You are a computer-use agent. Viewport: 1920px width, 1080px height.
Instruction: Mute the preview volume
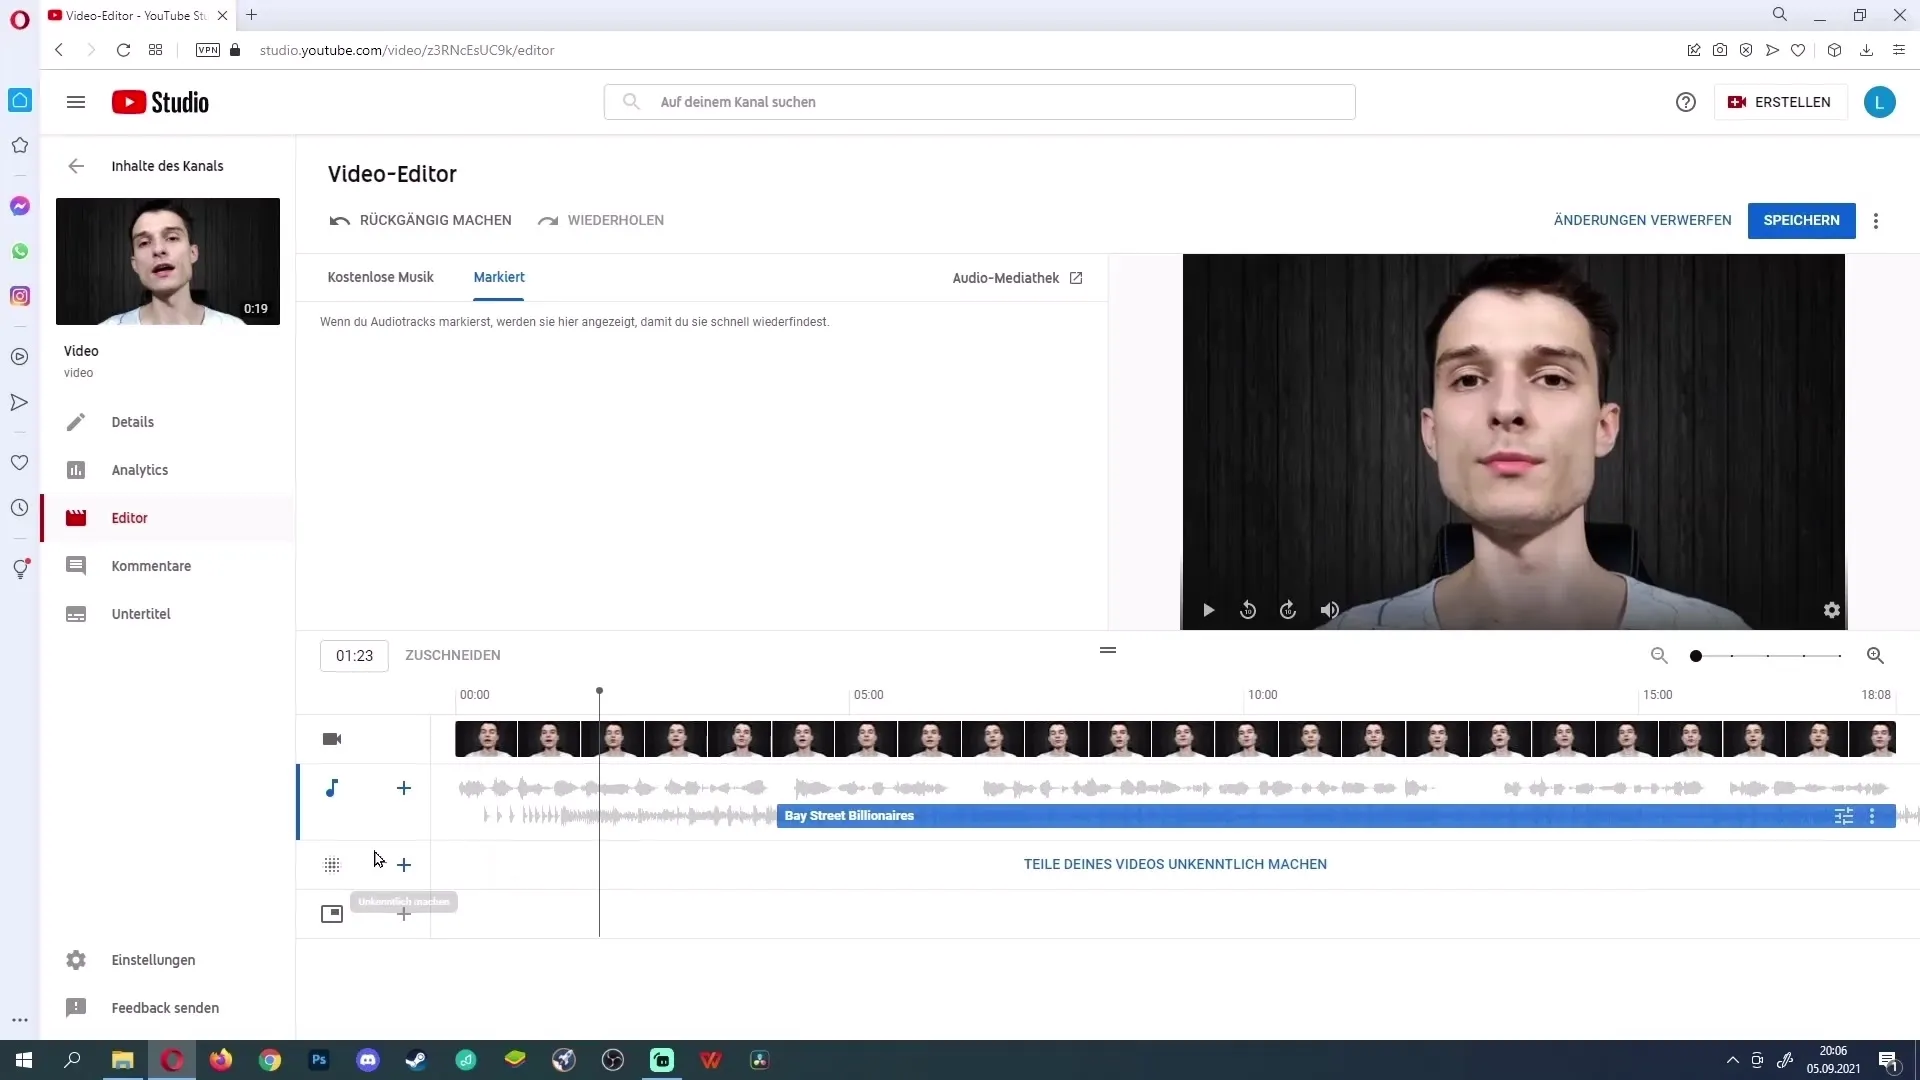pos(1329,610)
